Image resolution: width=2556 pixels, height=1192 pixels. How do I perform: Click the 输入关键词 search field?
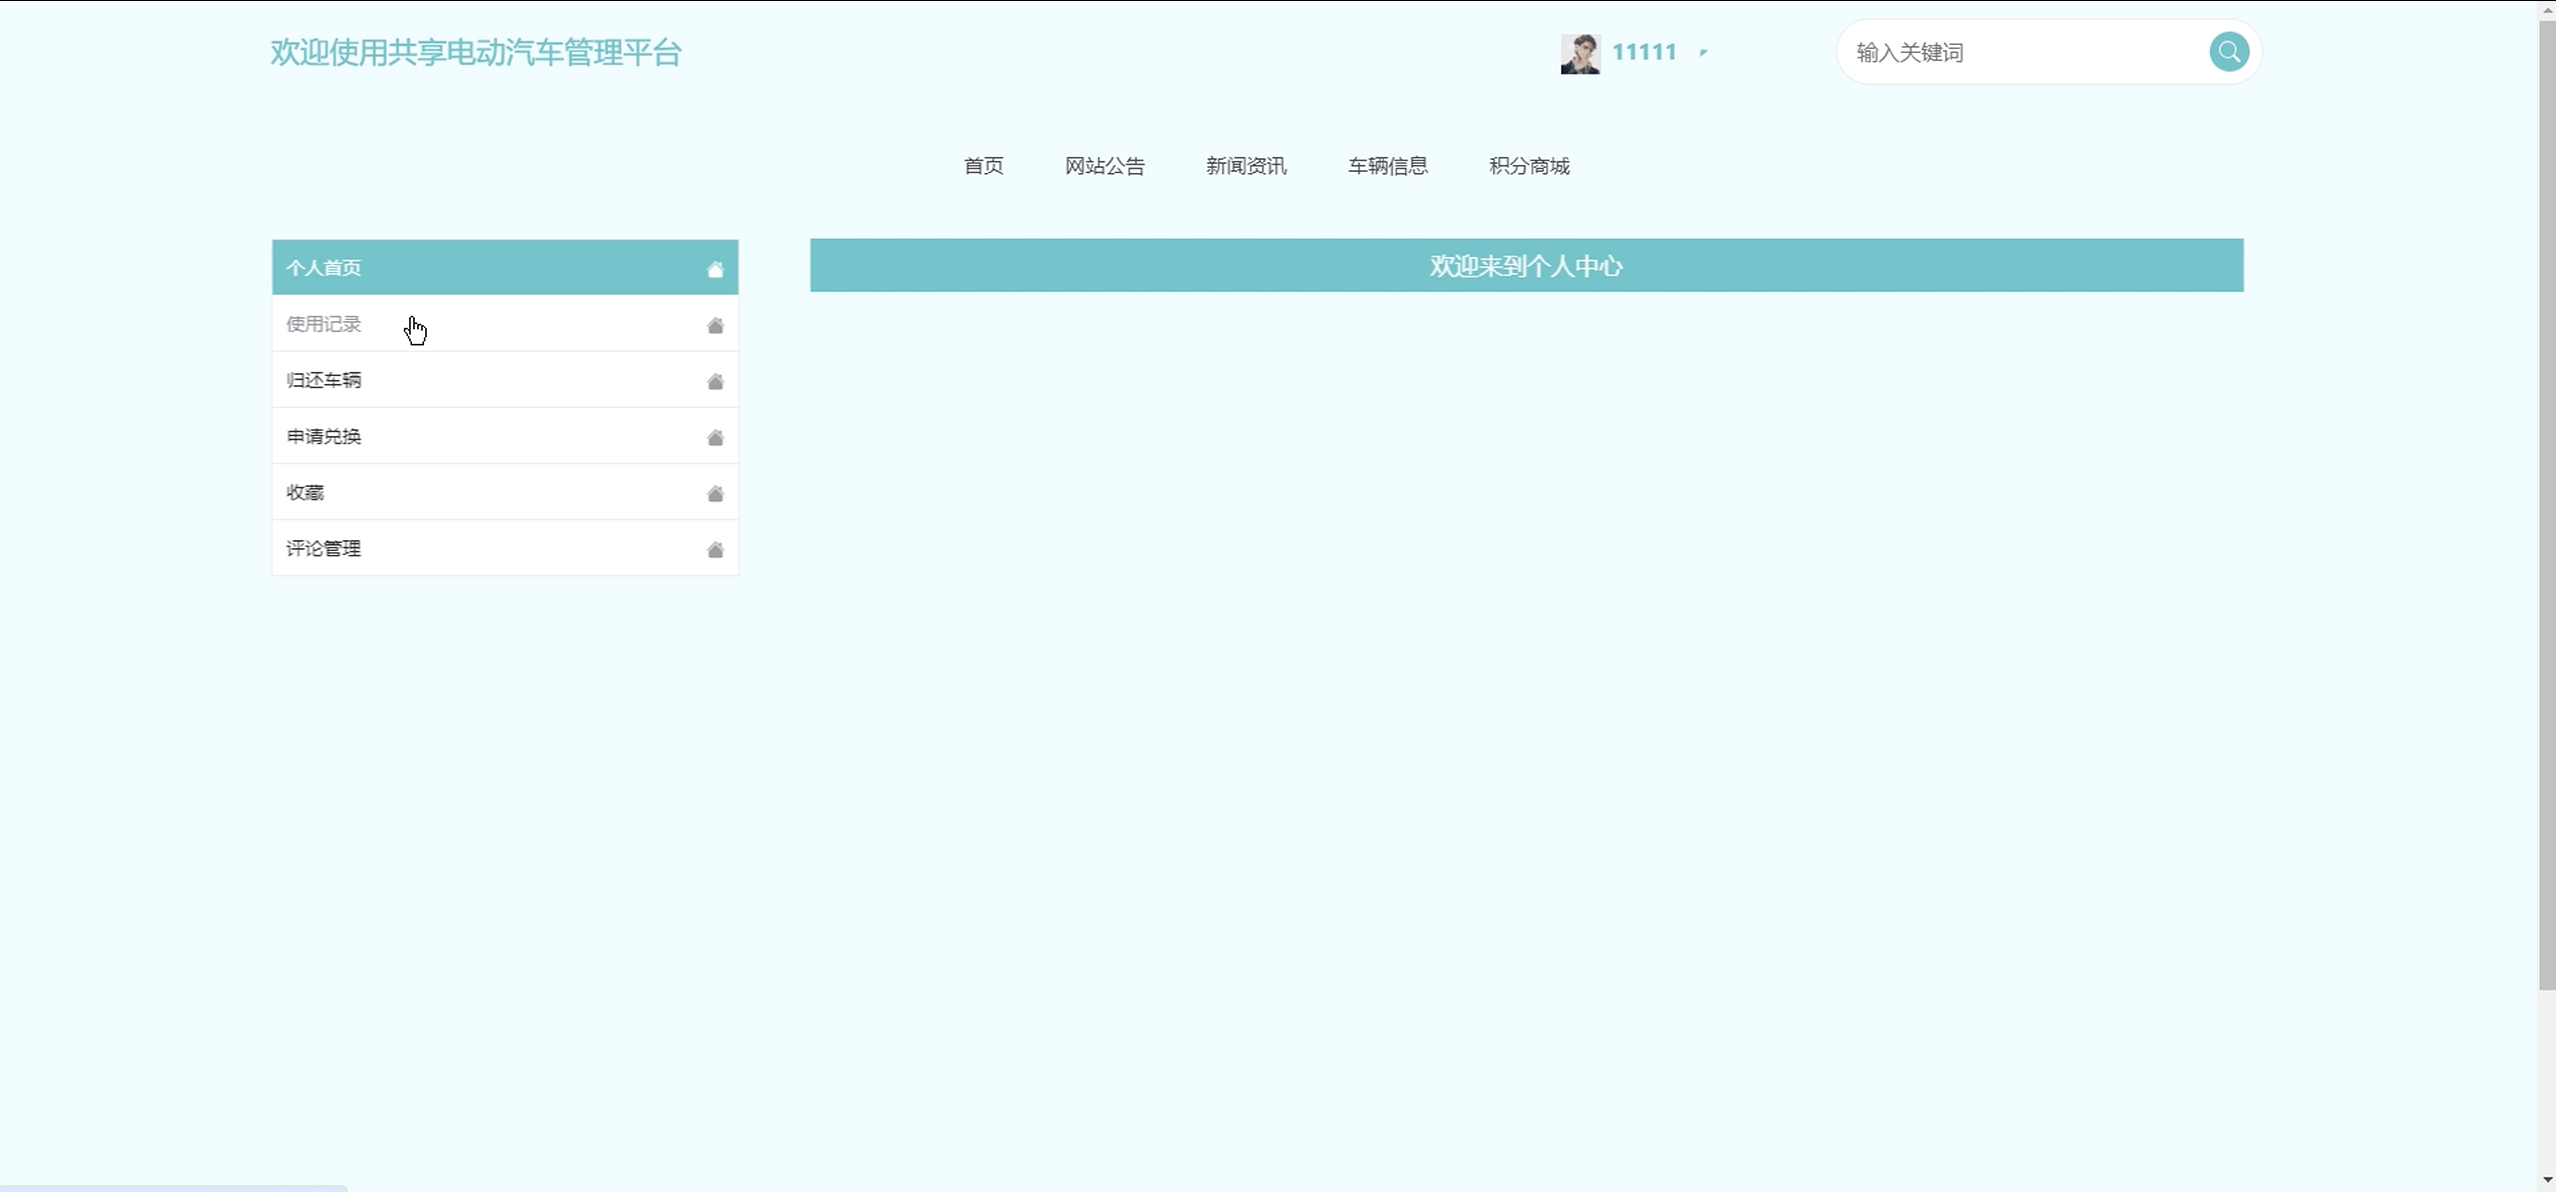pyautogui.click(x=2020, y=52)
